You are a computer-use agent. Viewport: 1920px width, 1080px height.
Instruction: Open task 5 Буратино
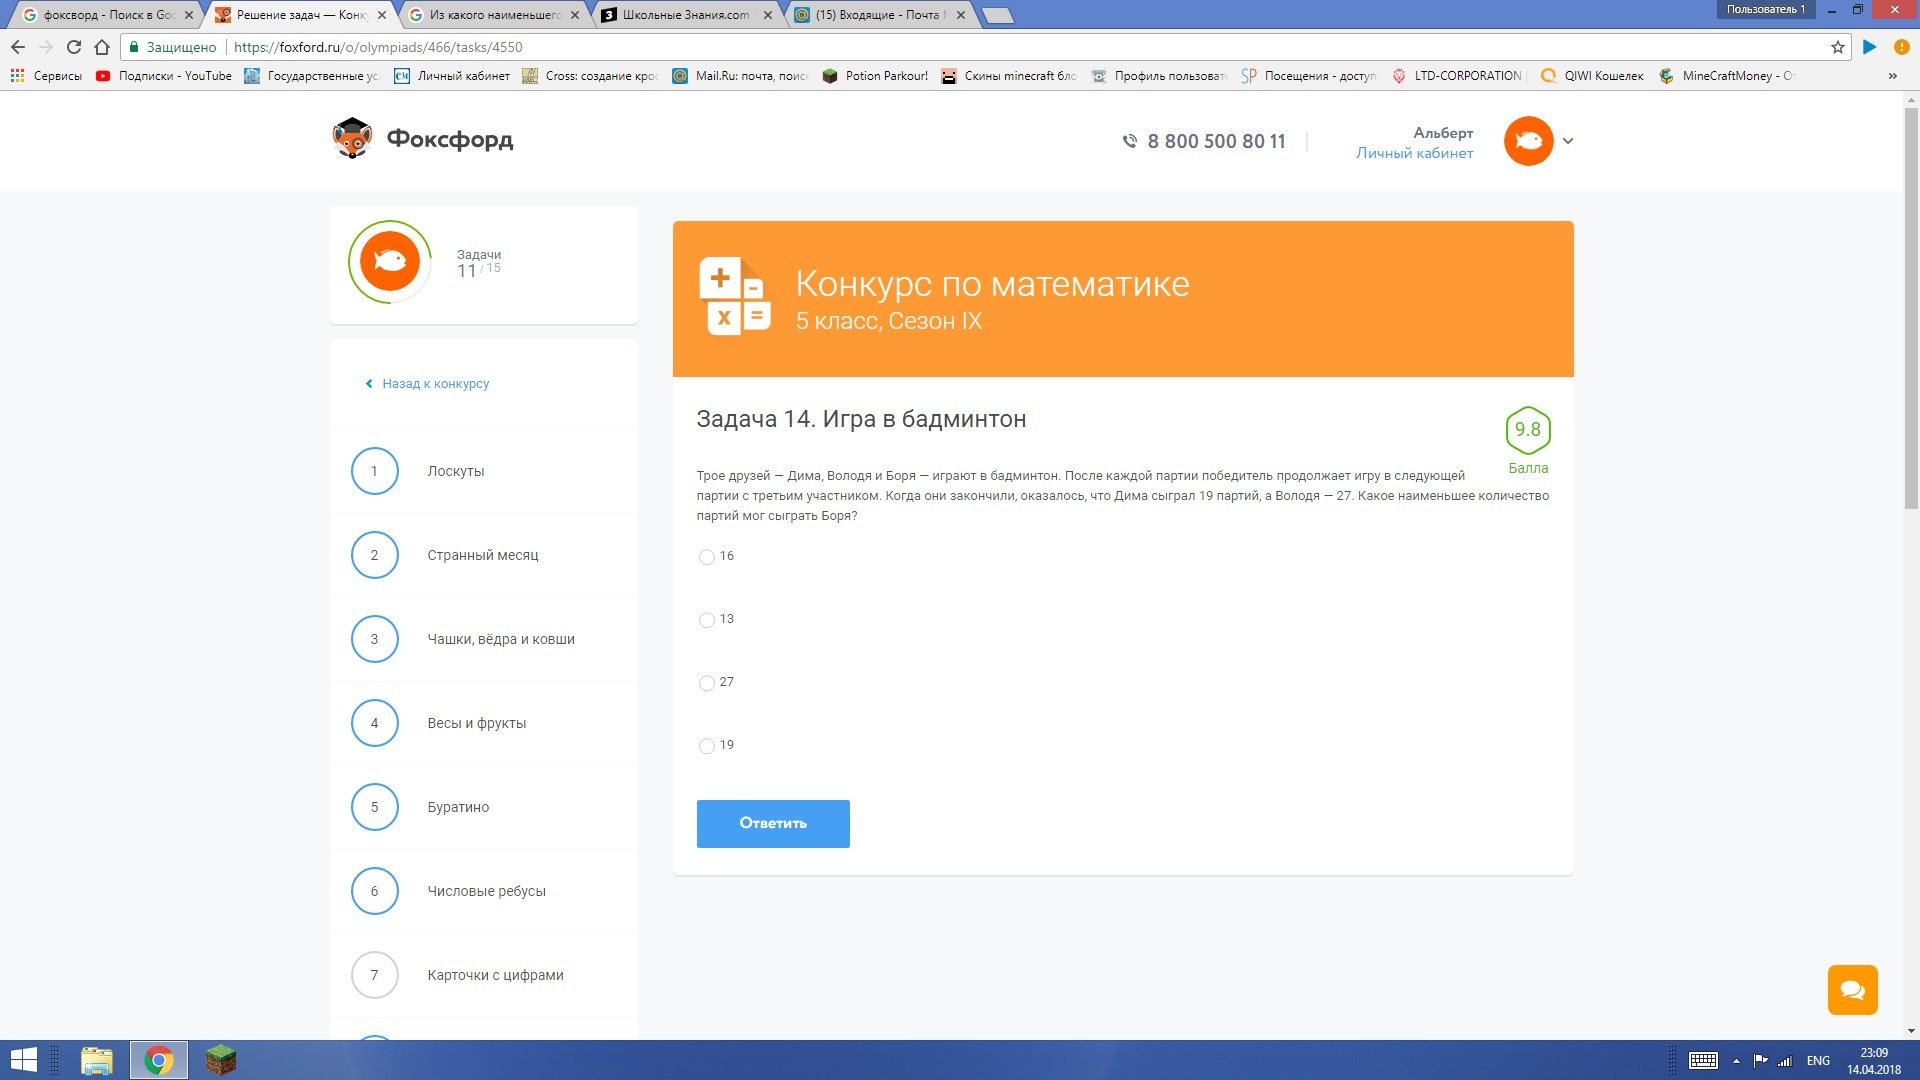point(484,807)
